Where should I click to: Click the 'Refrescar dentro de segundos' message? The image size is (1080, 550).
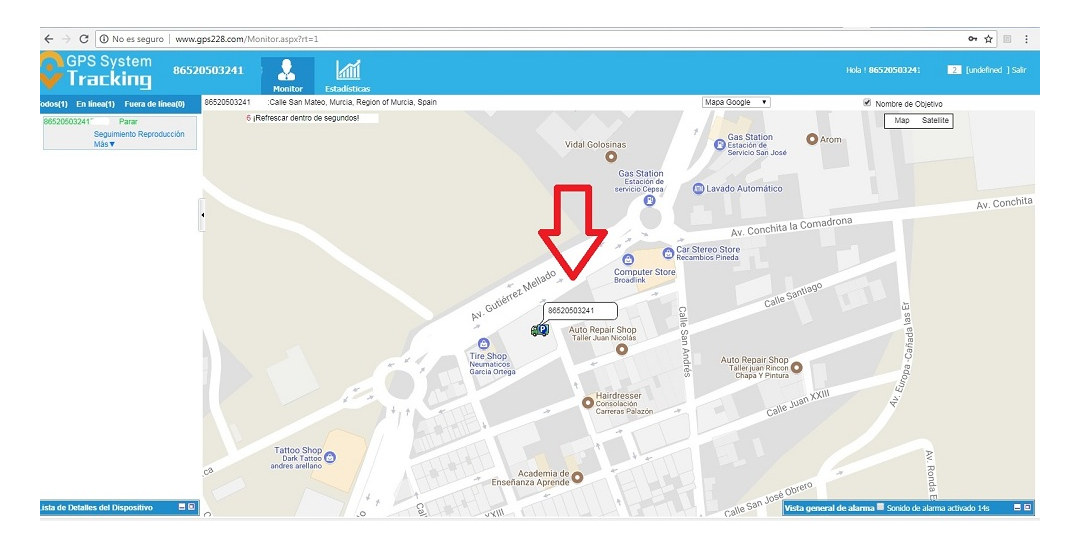[x=306, y=118]
